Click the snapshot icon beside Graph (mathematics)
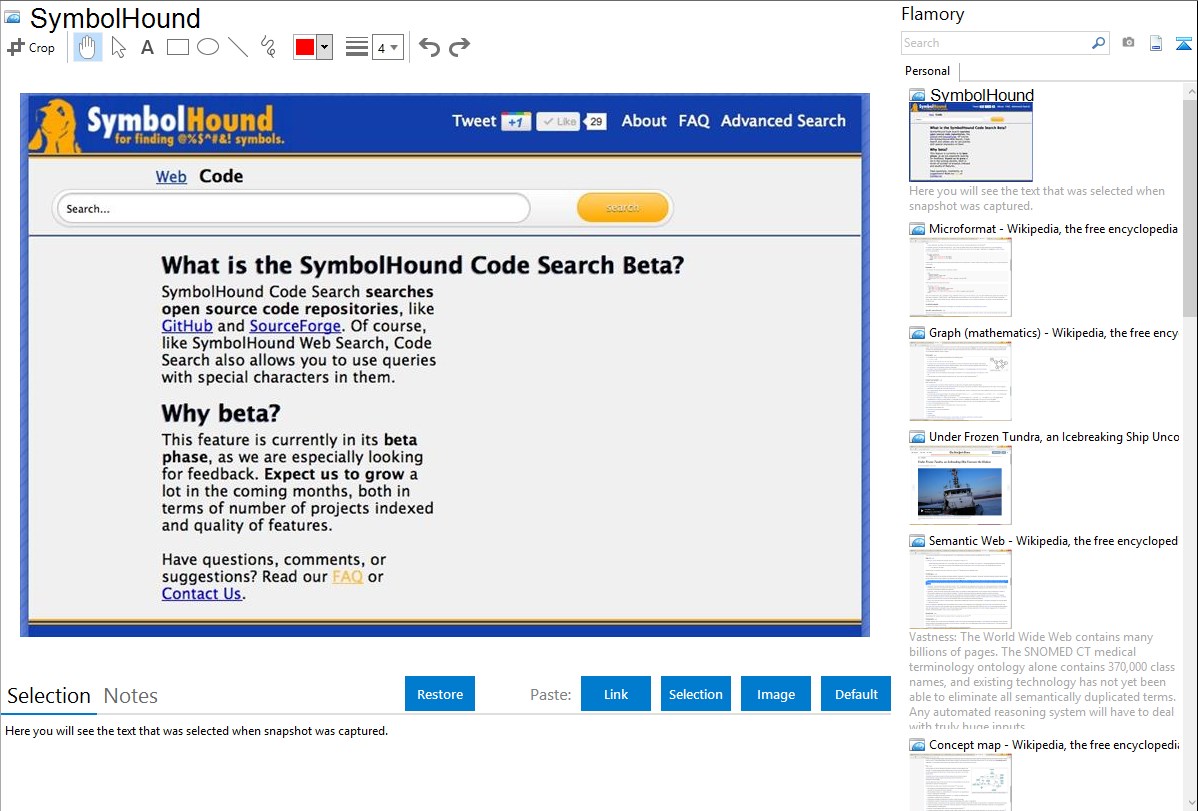 tap(918, 333)
